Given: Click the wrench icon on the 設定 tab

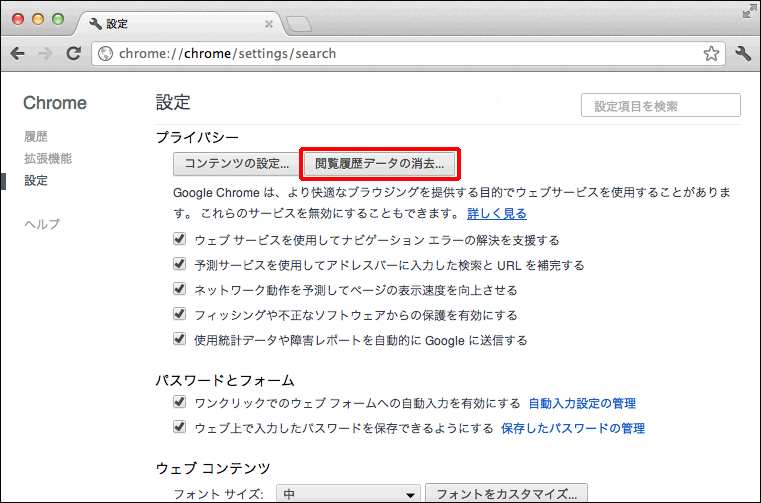Looking at the screenshot, I should (95, 24).
